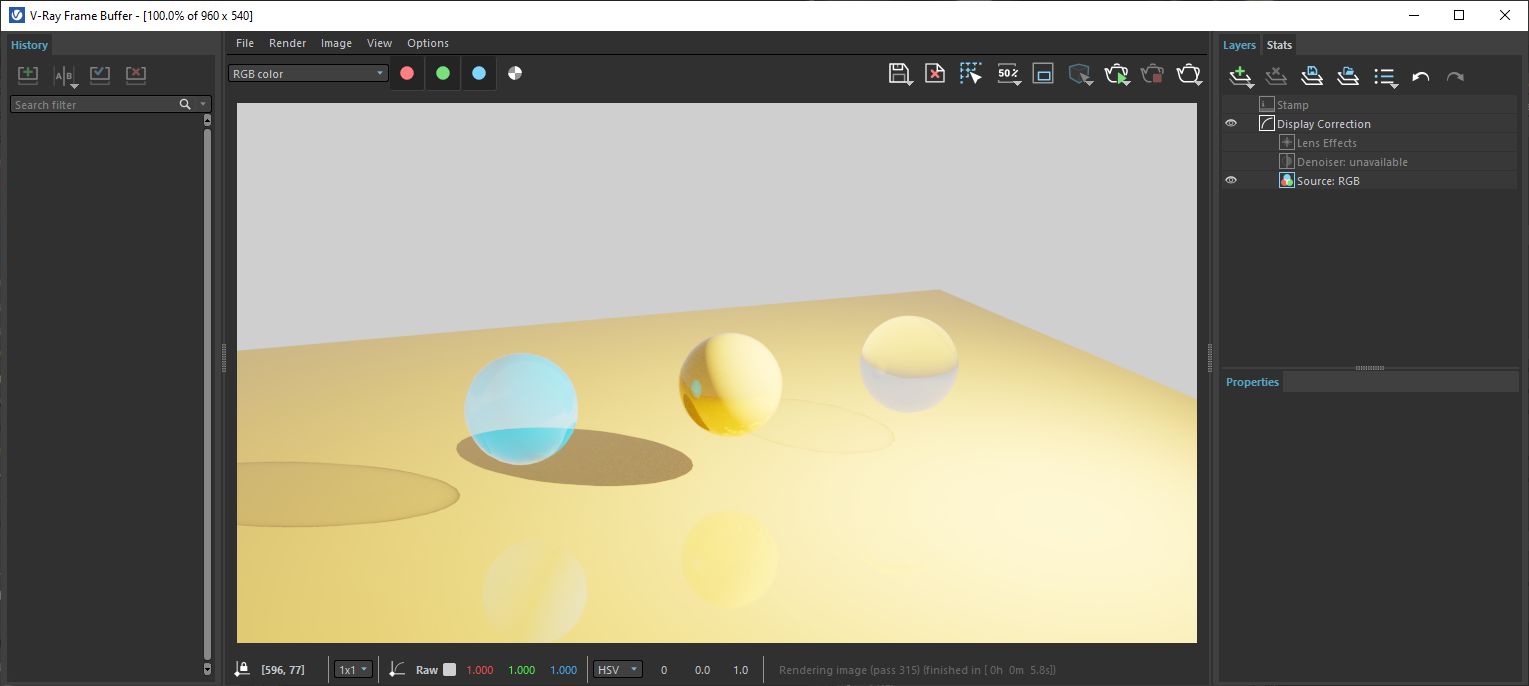Start interactive rendering with the green teapot
The image size is (1529, 686).
click(x=1116, y=74)
